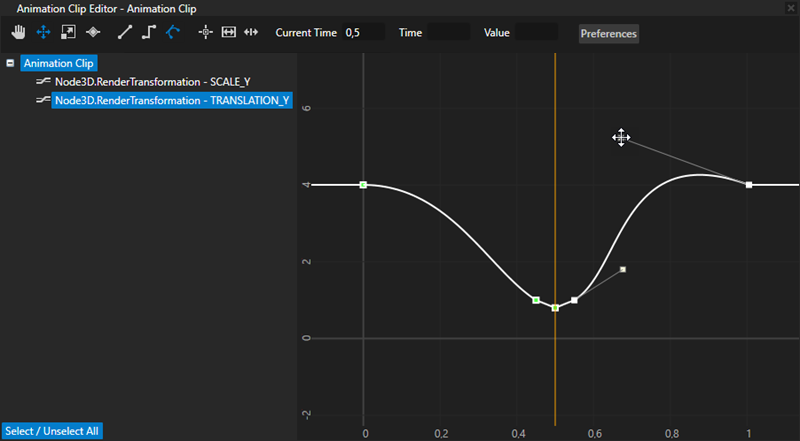This screenshot has height=441, width=800.
Task: Click the crosshair center view icon
Action: pyautogui.click(x=206, y=32)
